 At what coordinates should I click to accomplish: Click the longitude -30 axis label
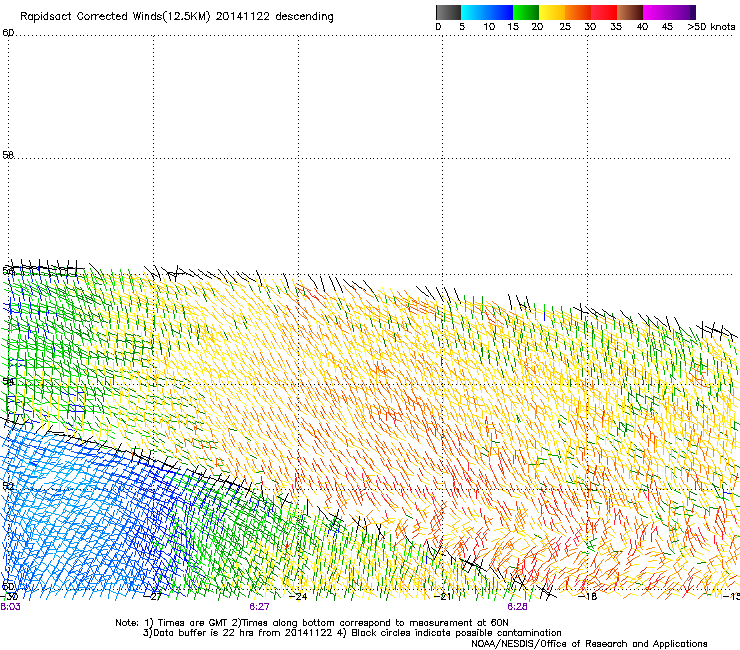click(11, 597)
